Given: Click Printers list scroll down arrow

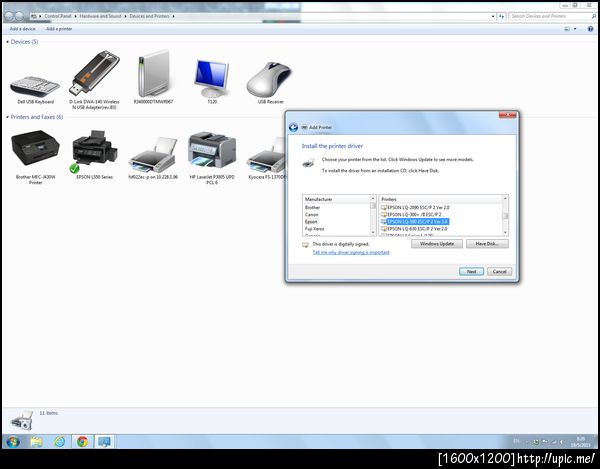Looking at the screenshot, I should click(505, 232).
